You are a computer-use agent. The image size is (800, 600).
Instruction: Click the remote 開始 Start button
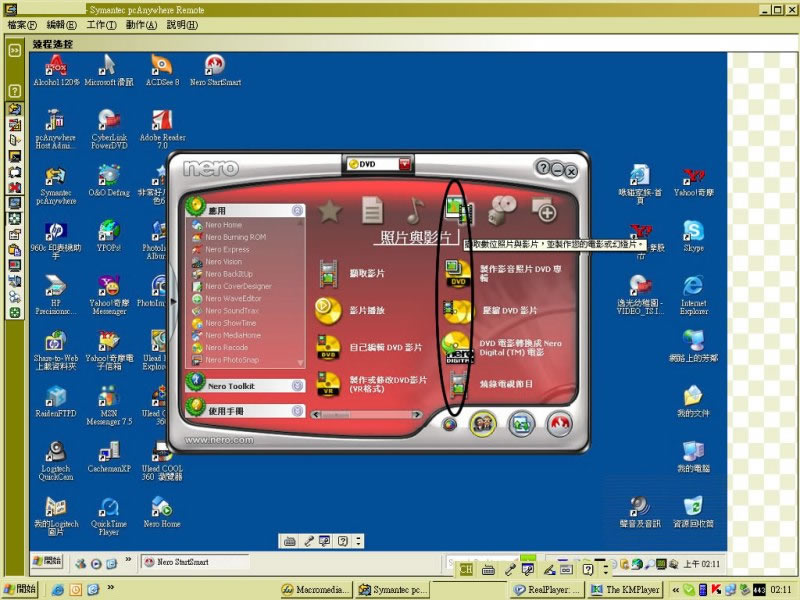click(x=47, y=561)
